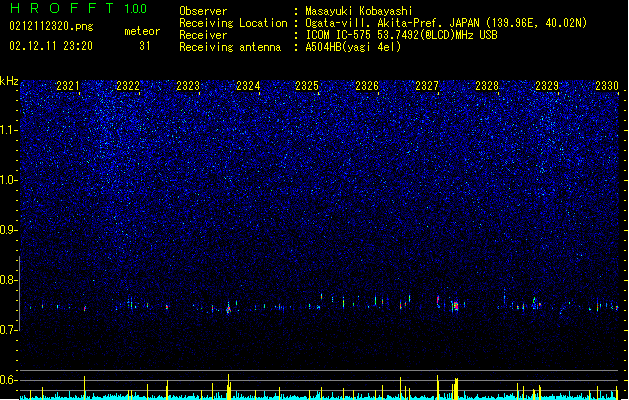Select the ICOM IC-575 receiver frequency text
629x400 pixels.
[x=402, y=35]
